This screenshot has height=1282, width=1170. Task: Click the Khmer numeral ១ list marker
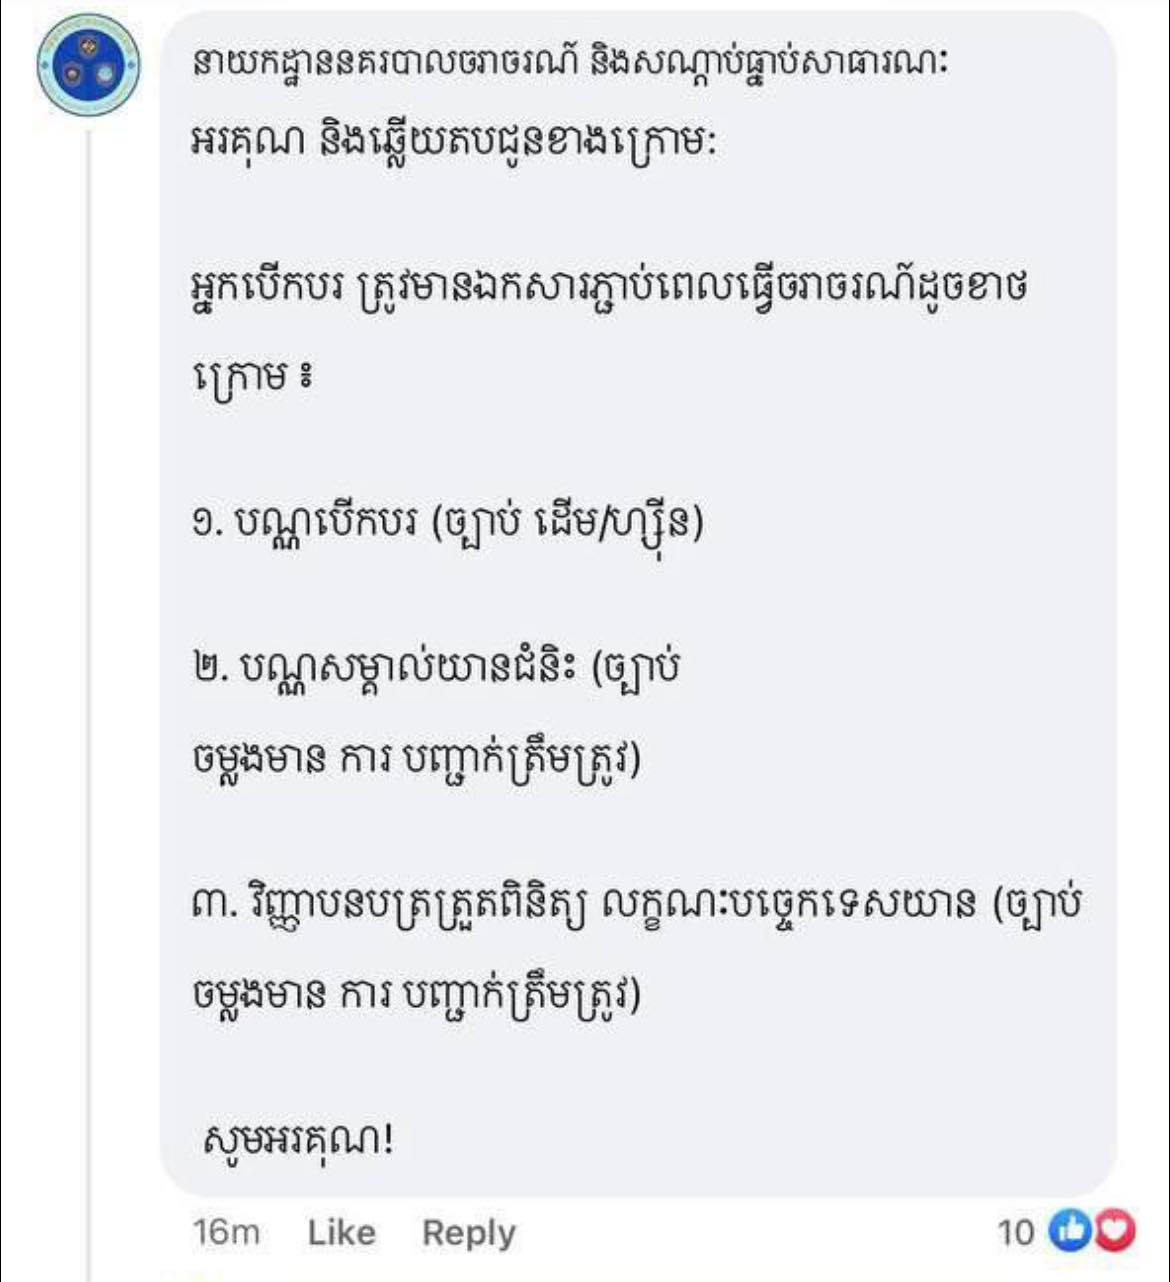(205, 523)
